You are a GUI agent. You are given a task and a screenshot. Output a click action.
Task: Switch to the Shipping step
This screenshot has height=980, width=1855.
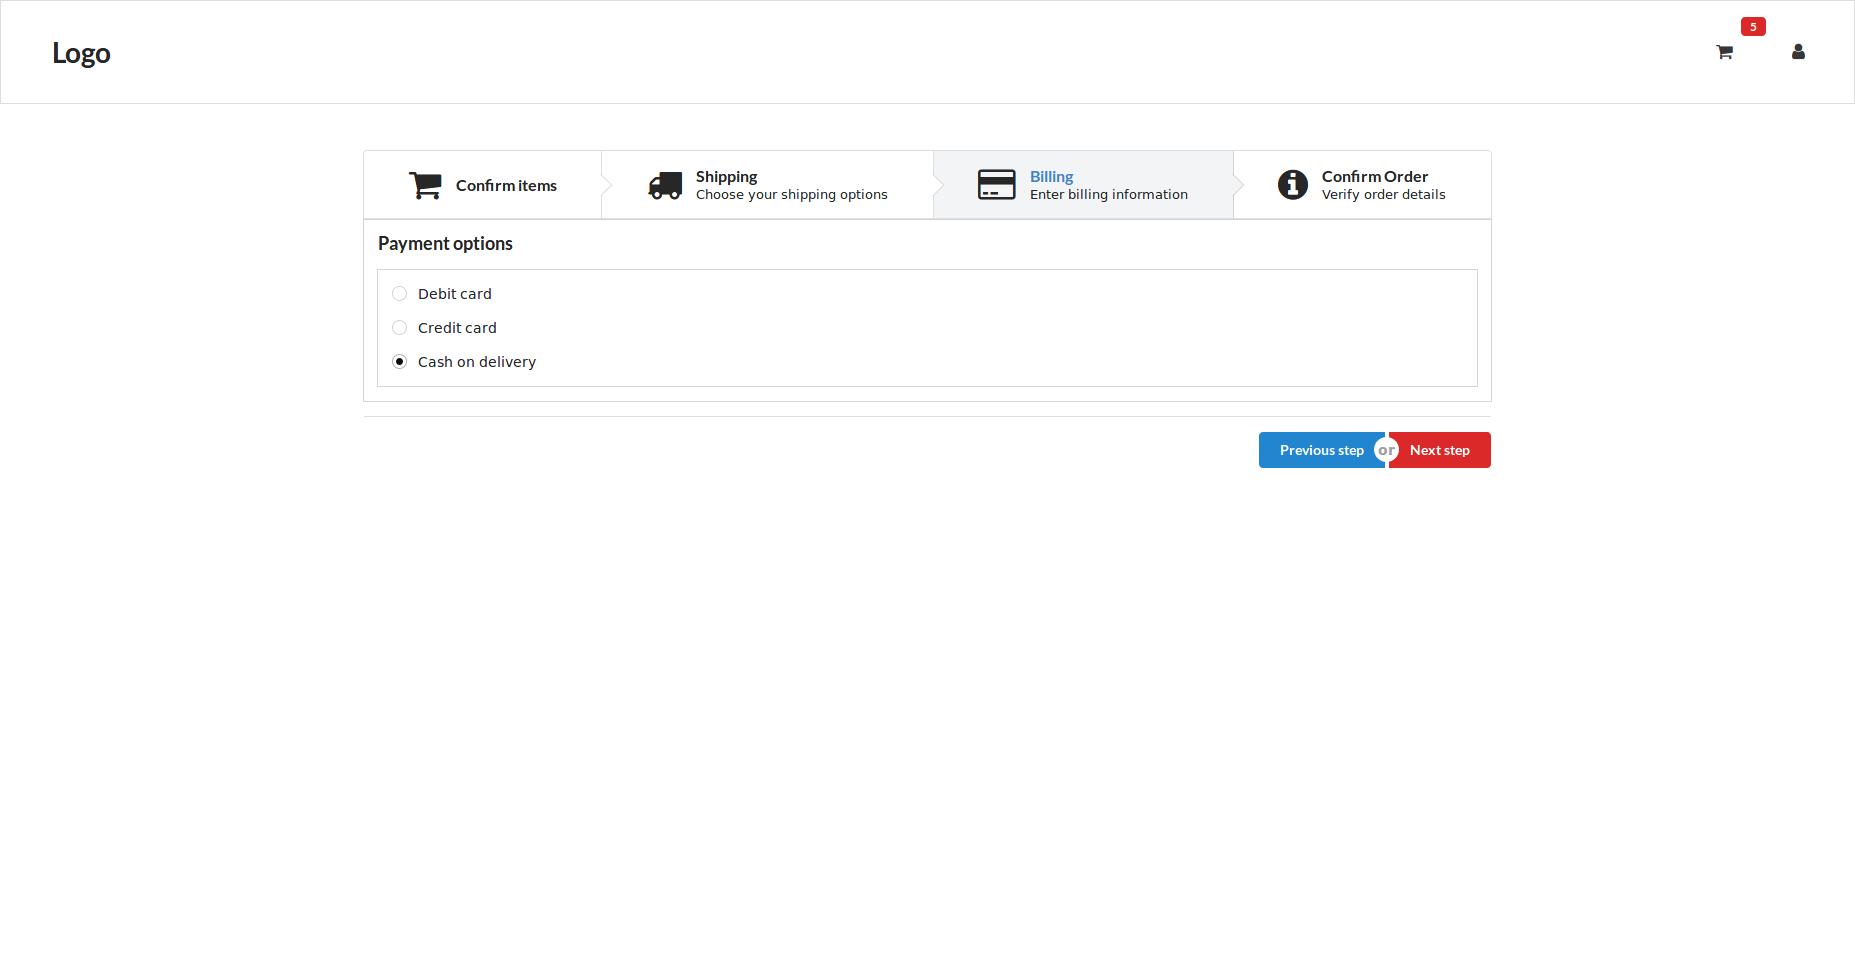pos(768,185)
